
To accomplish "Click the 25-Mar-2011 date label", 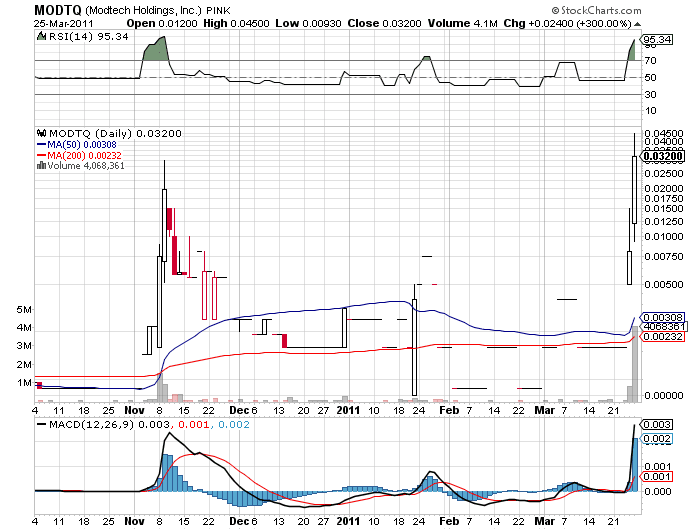I will 63,24.
